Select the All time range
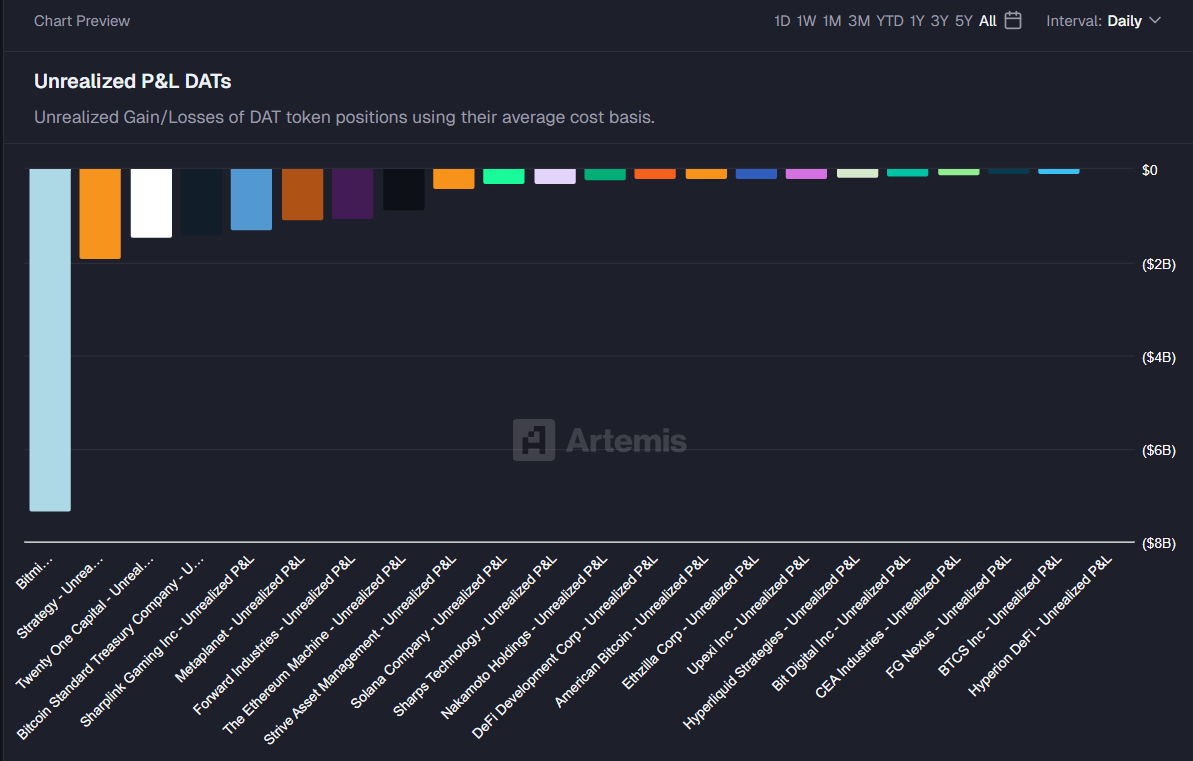The width and height of the screenshot is (1193, 761). [988, 21]
